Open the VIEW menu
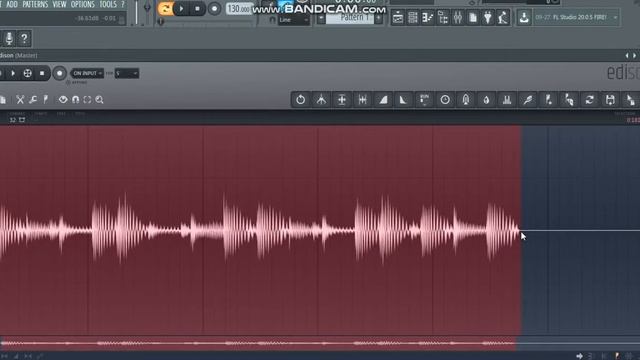 point(59,4)
